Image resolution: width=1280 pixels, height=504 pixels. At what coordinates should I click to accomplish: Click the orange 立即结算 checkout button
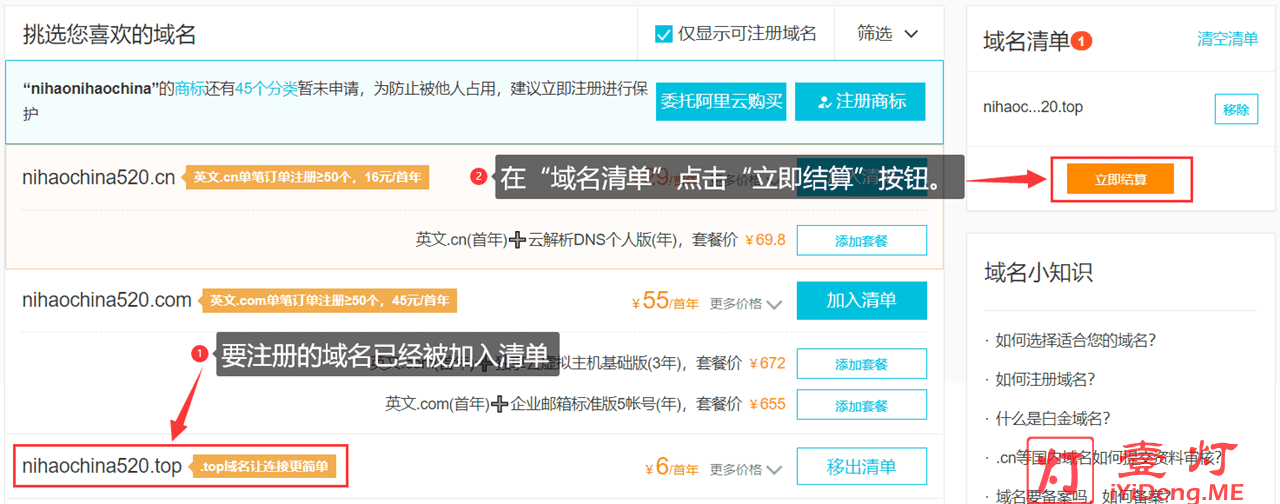(x=1120, y=180)
